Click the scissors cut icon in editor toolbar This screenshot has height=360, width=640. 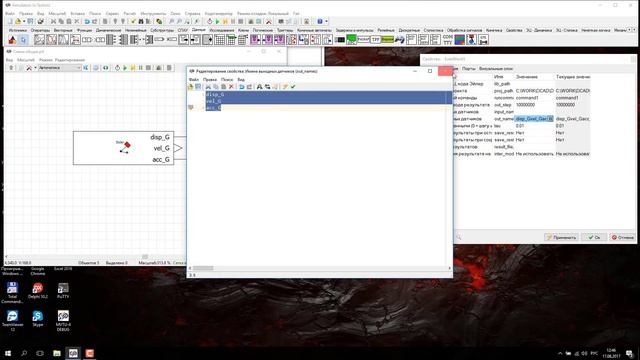[x=208, y=87]
